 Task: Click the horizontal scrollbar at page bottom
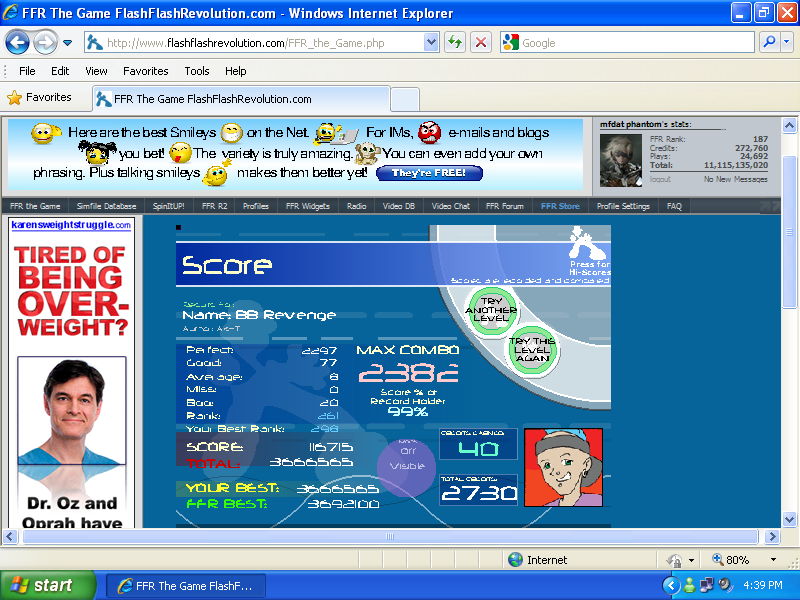point(390,537)
